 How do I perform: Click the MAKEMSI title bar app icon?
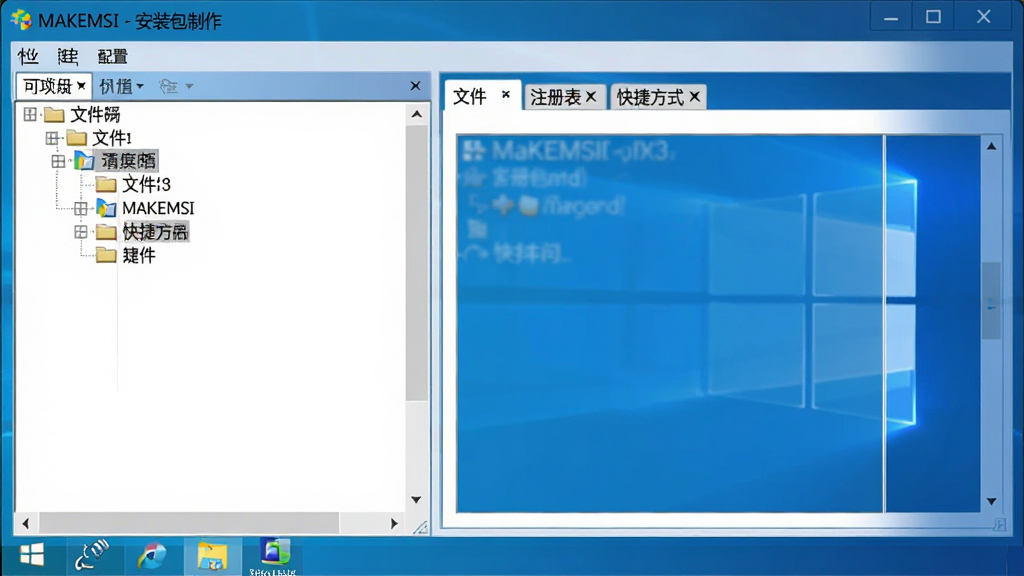22,20
